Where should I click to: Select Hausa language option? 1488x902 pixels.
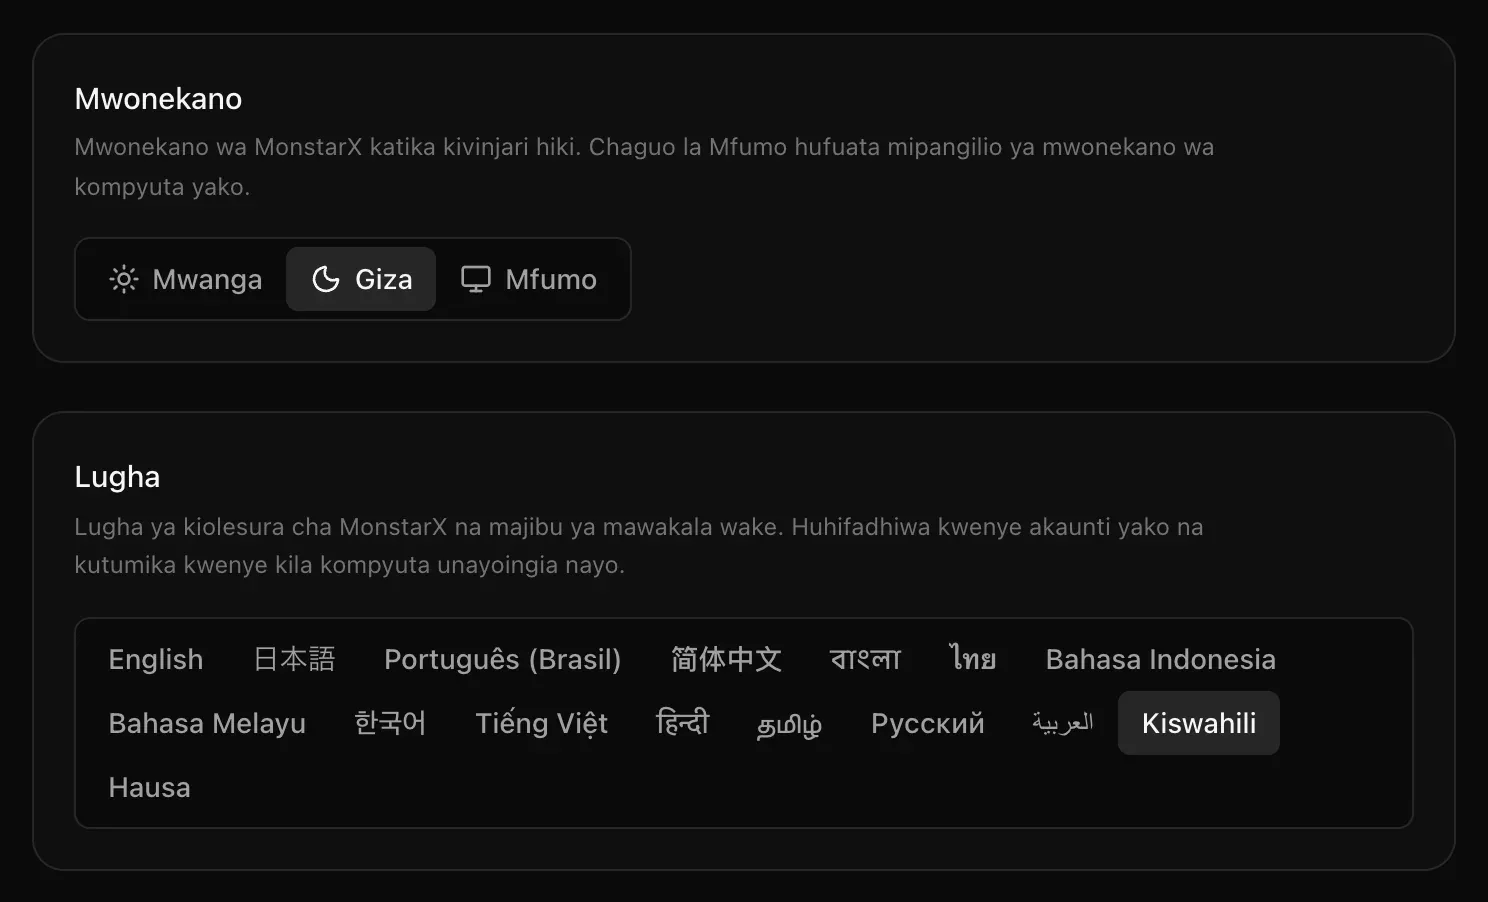[x=149, y=787]
